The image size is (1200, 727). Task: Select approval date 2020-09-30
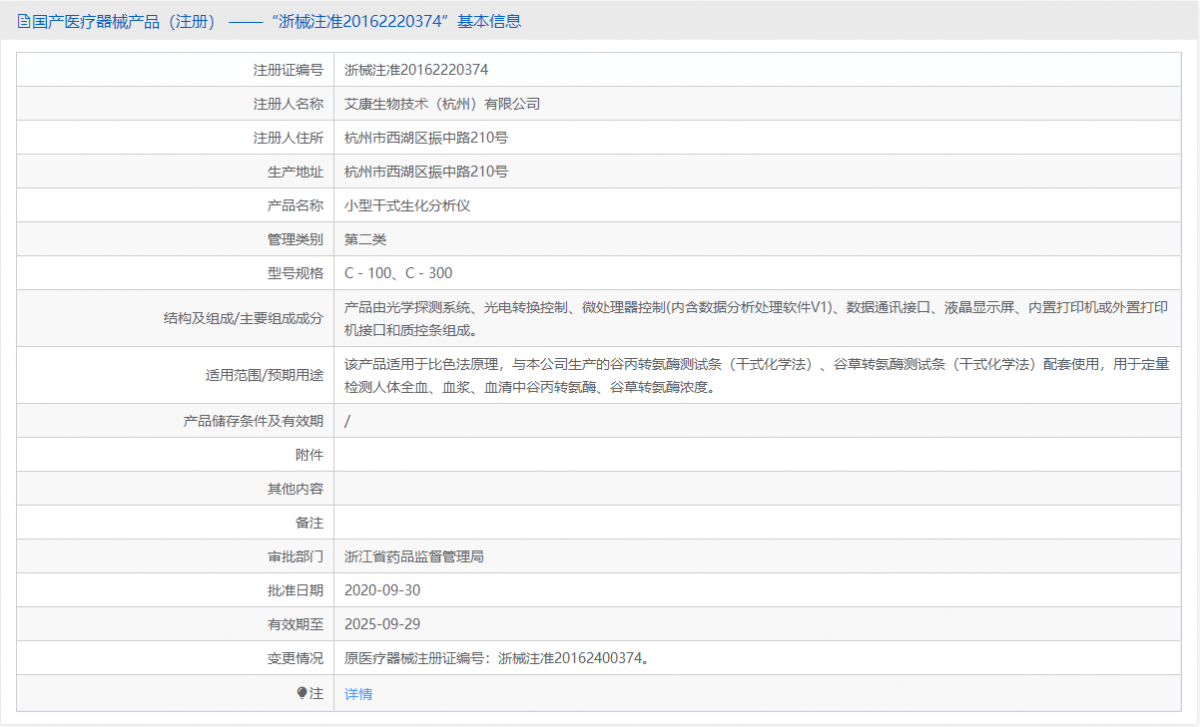(382, 591)
